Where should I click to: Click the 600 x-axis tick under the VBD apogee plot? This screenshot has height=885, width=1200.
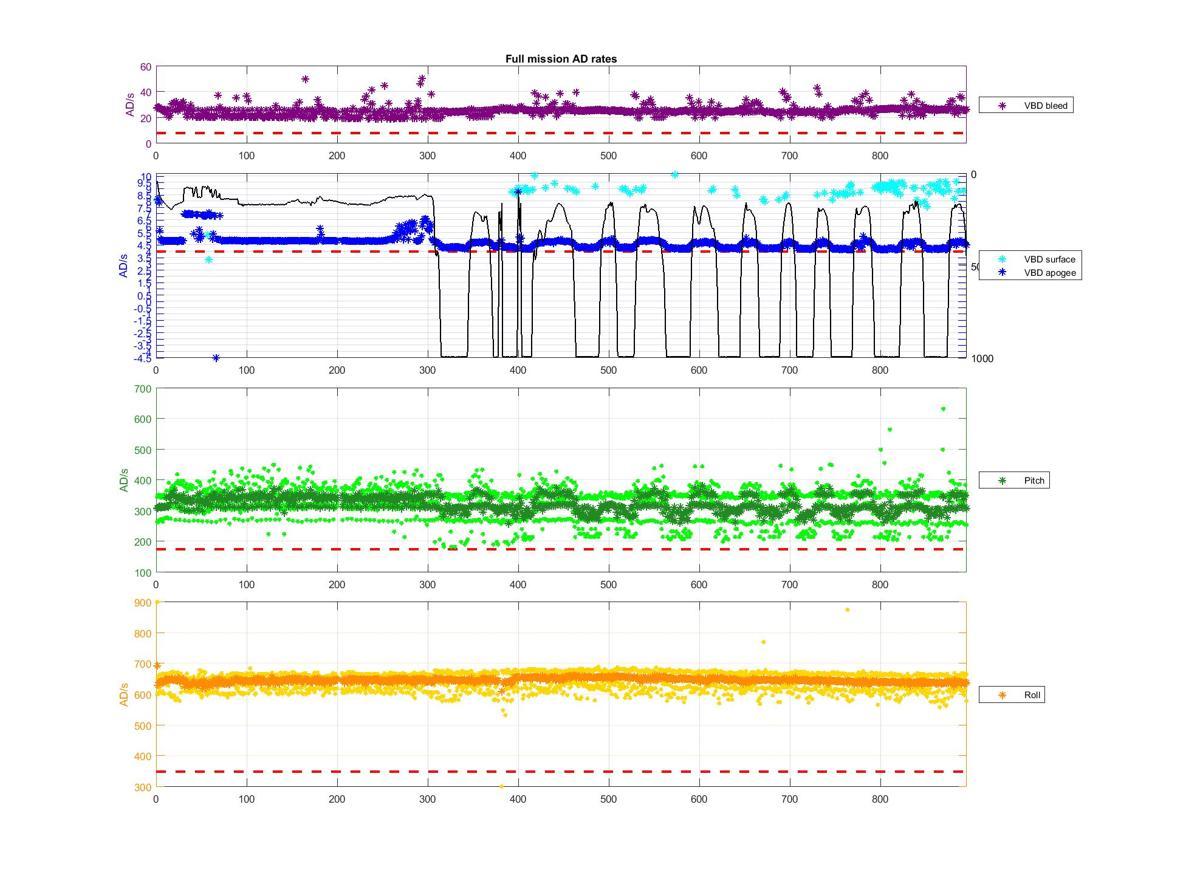(x=699, y=370)
